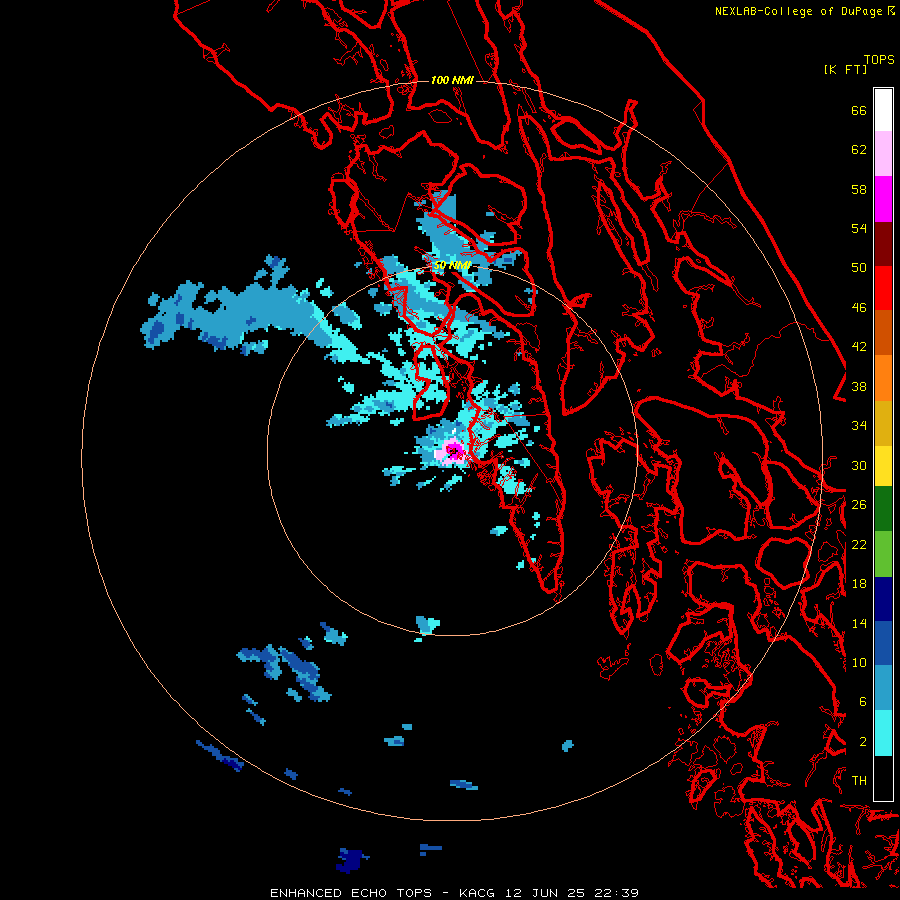The image size is (900, 900).
Task: Click the '6' legend value label
Action: (x=862, y=702)
